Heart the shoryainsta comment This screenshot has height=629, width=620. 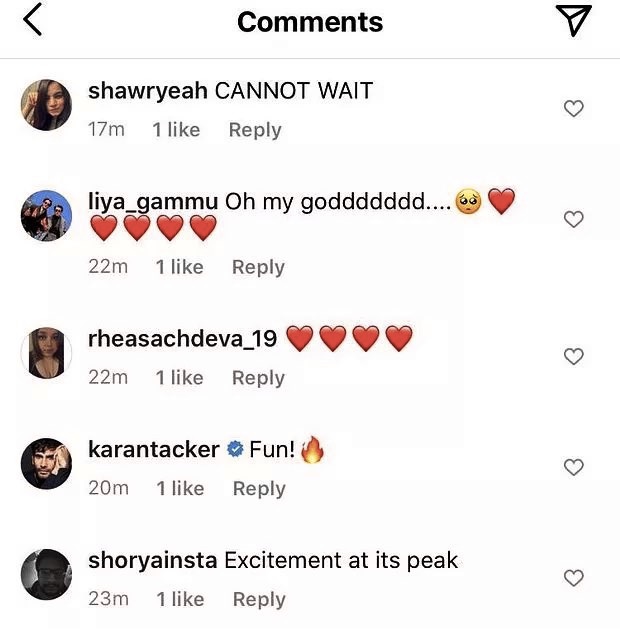[x=574, y=578]
